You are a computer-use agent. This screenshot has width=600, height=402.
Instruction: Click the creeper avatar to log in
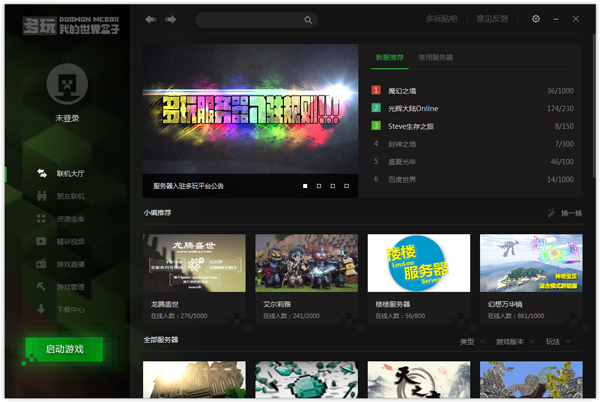(x=67, y=84)
